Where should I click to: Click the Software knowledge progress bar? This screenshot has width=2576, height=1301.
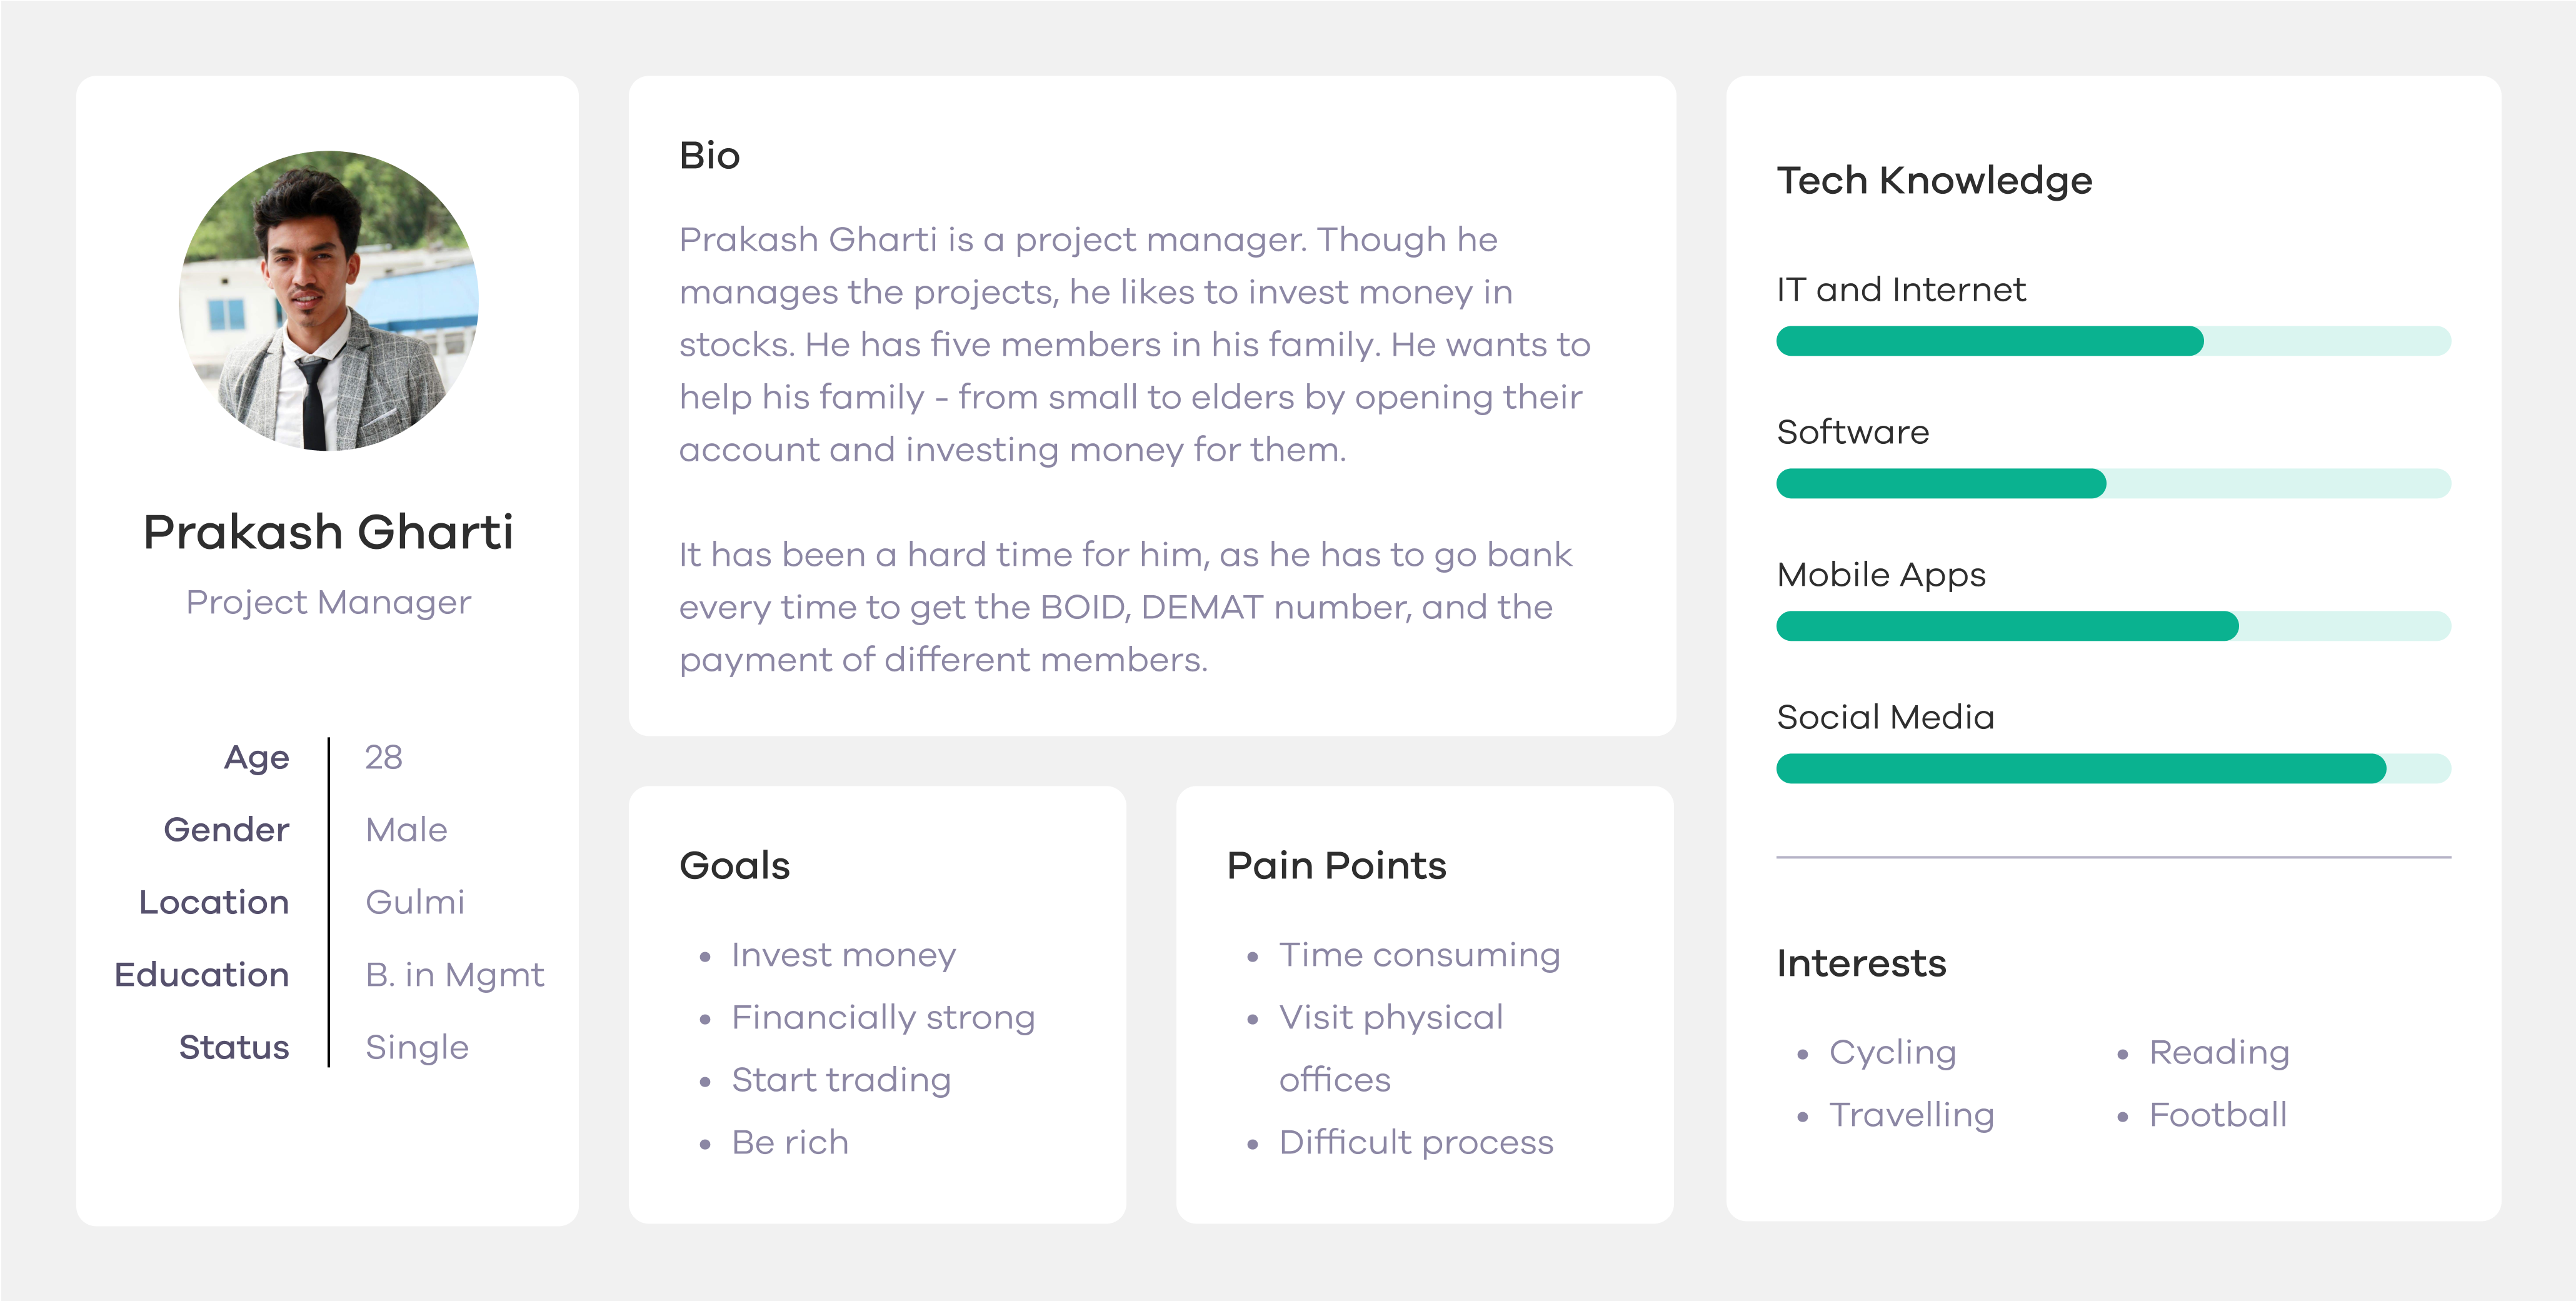pyautogui.click(x=2112, y=484)
